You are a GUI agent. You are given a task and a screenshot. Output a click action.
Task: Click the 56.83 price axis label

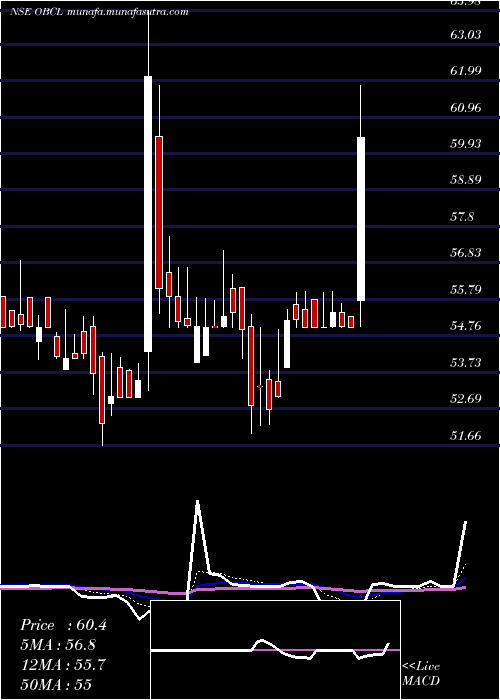point(466,253)
